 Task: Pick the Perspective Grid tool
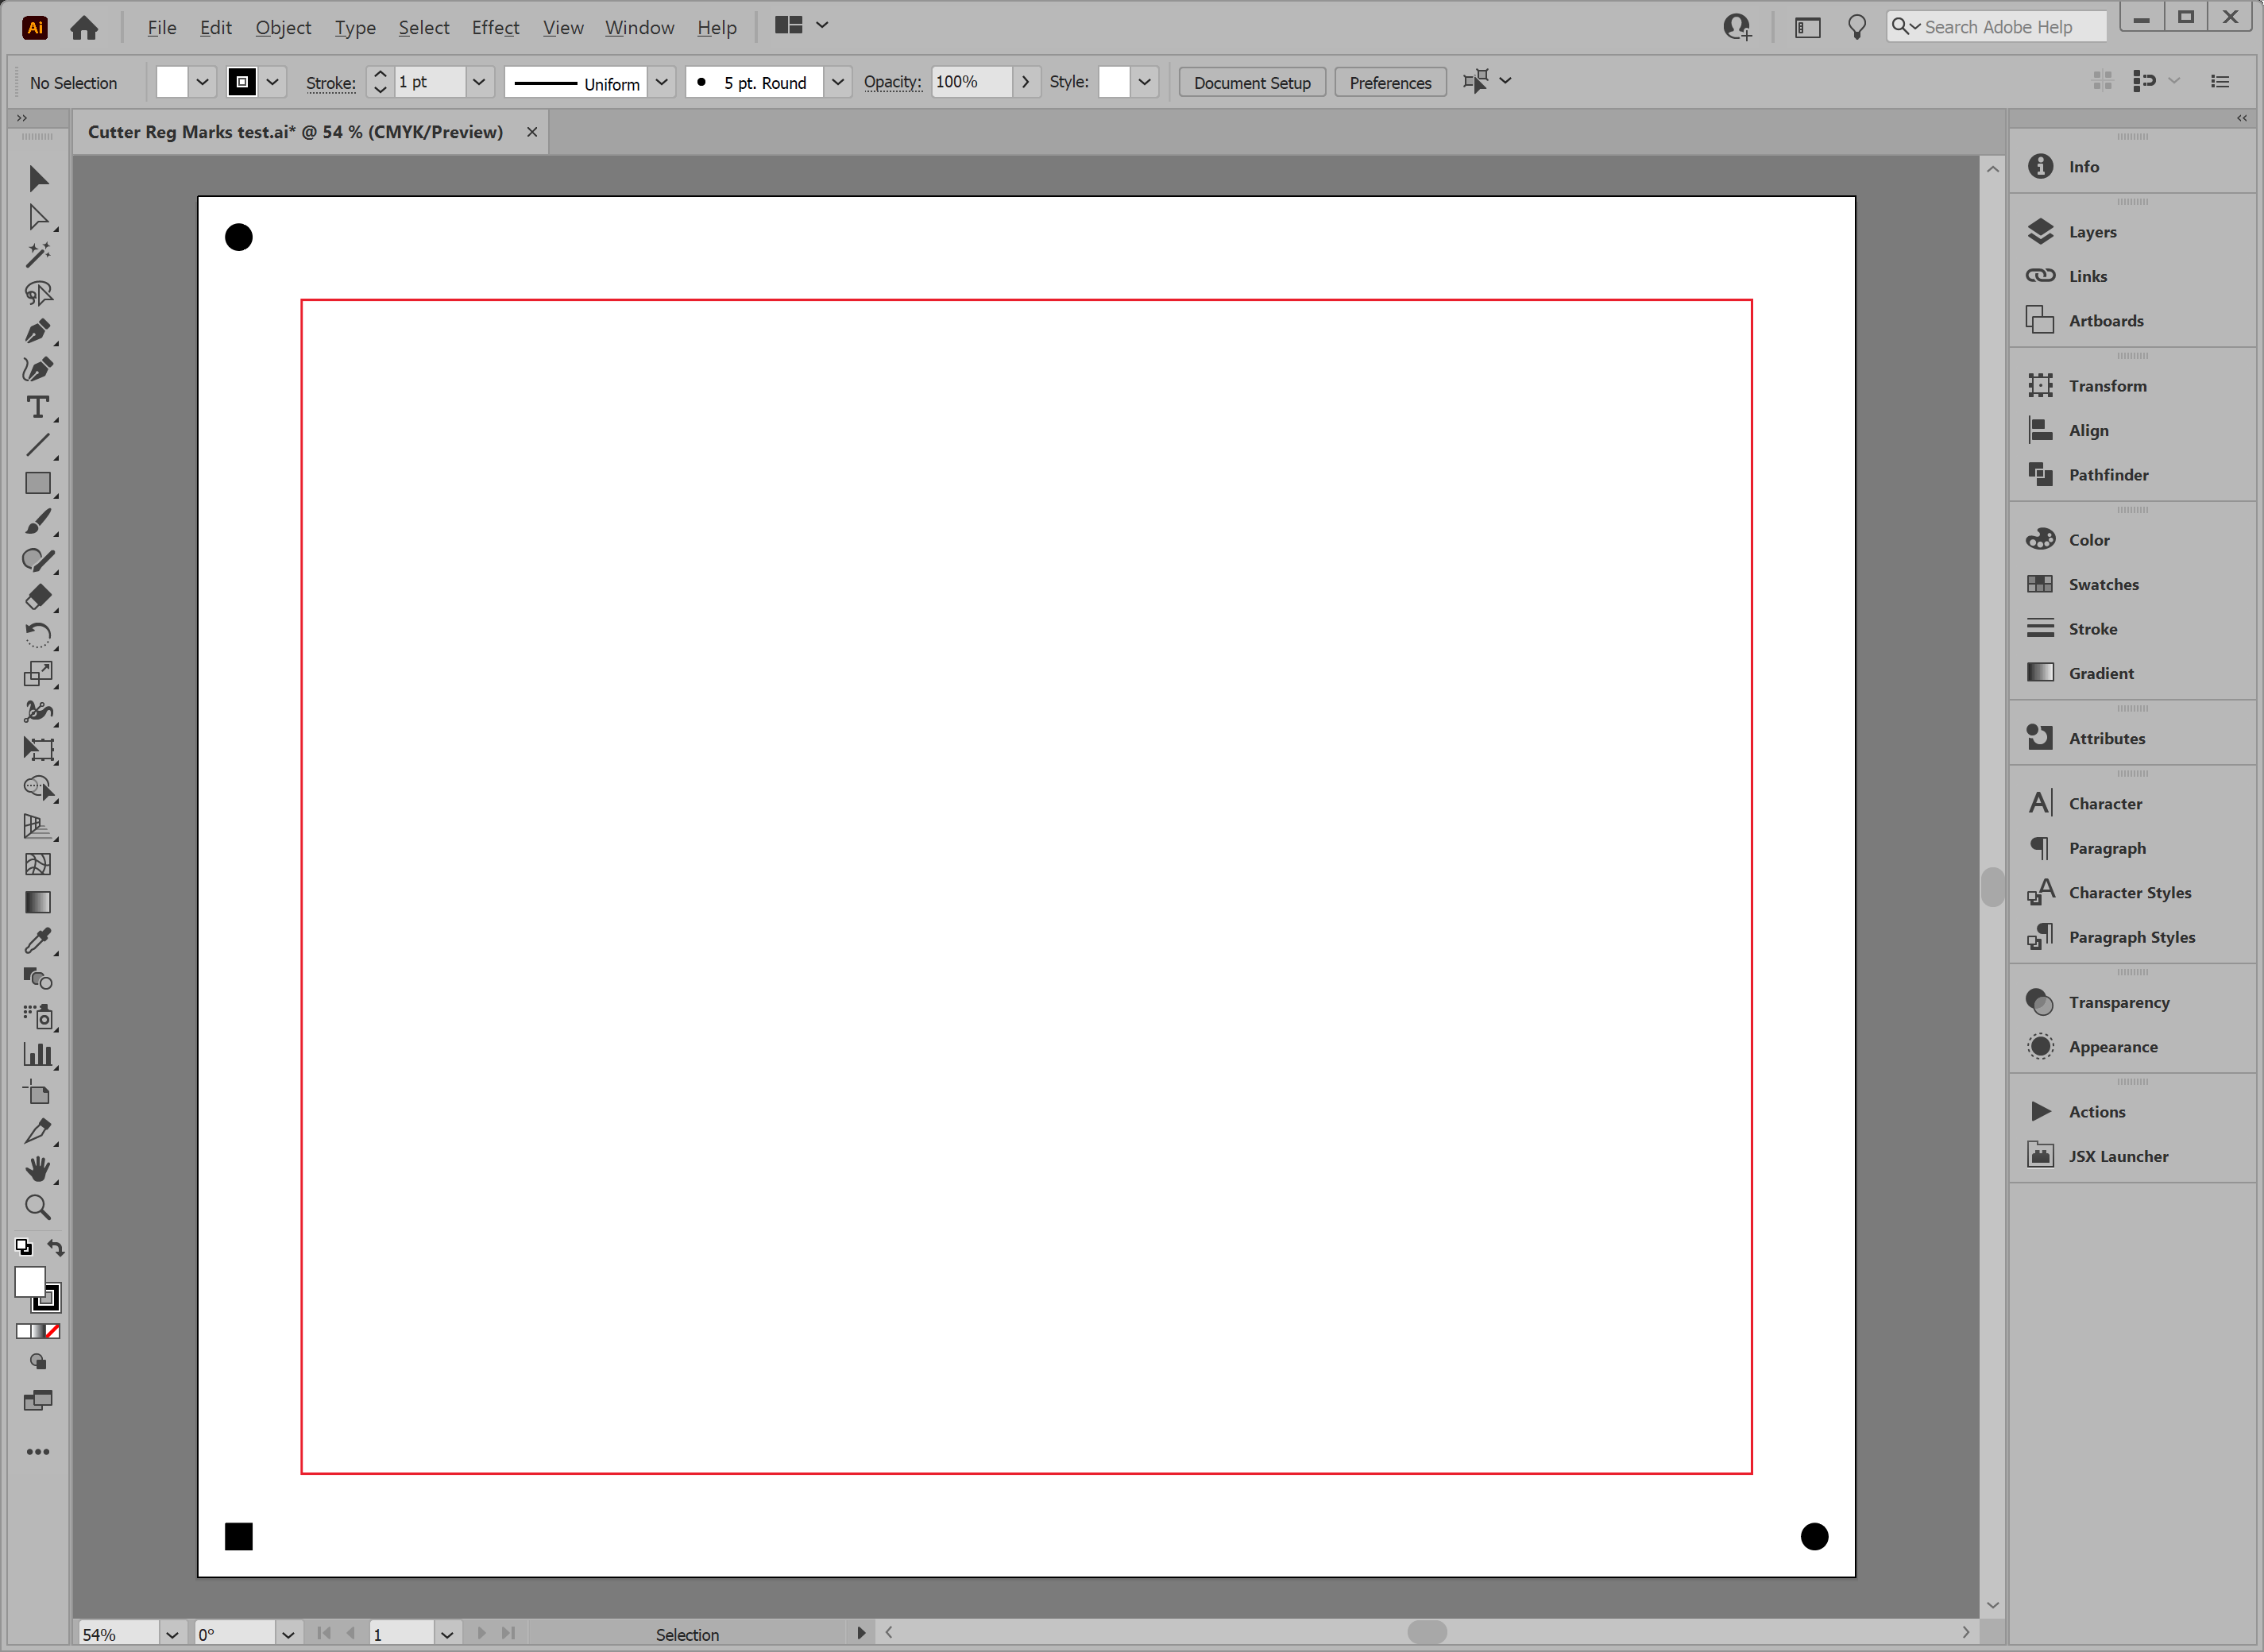38,826
